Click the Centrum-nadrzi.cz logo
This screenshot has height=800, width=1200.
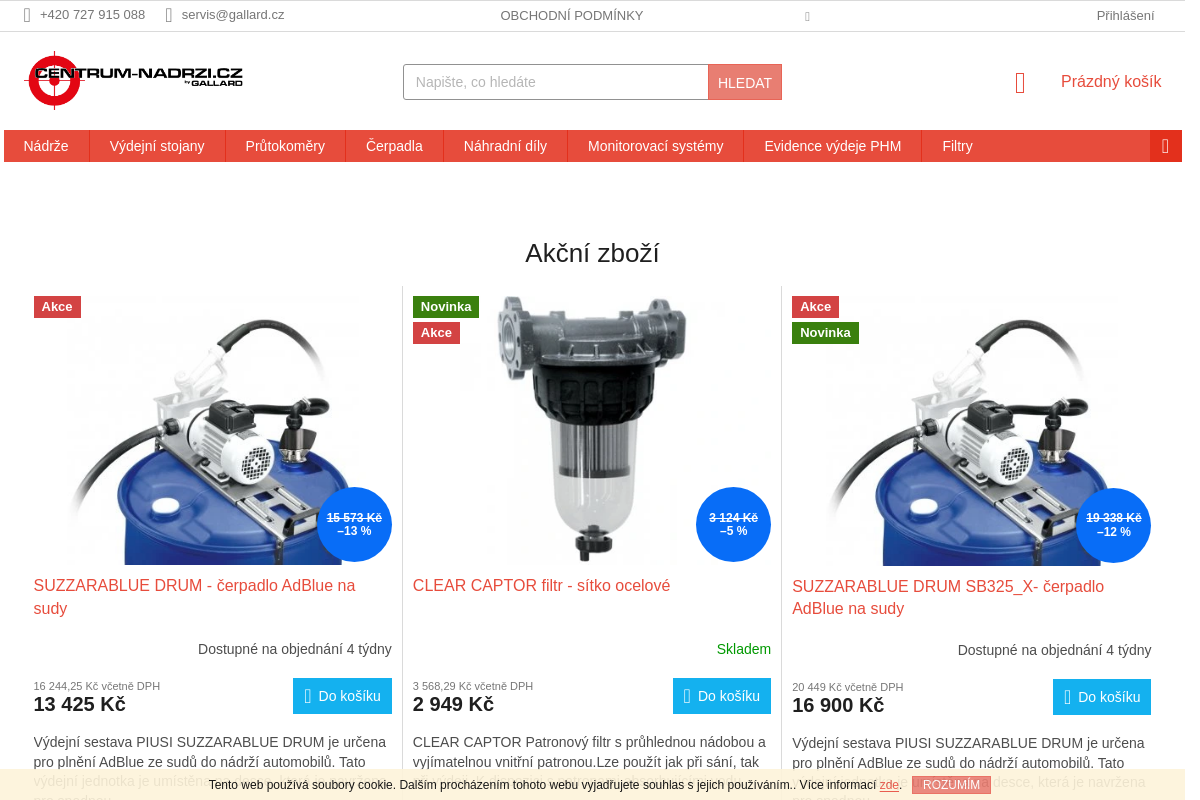click(x=134, y=80)
